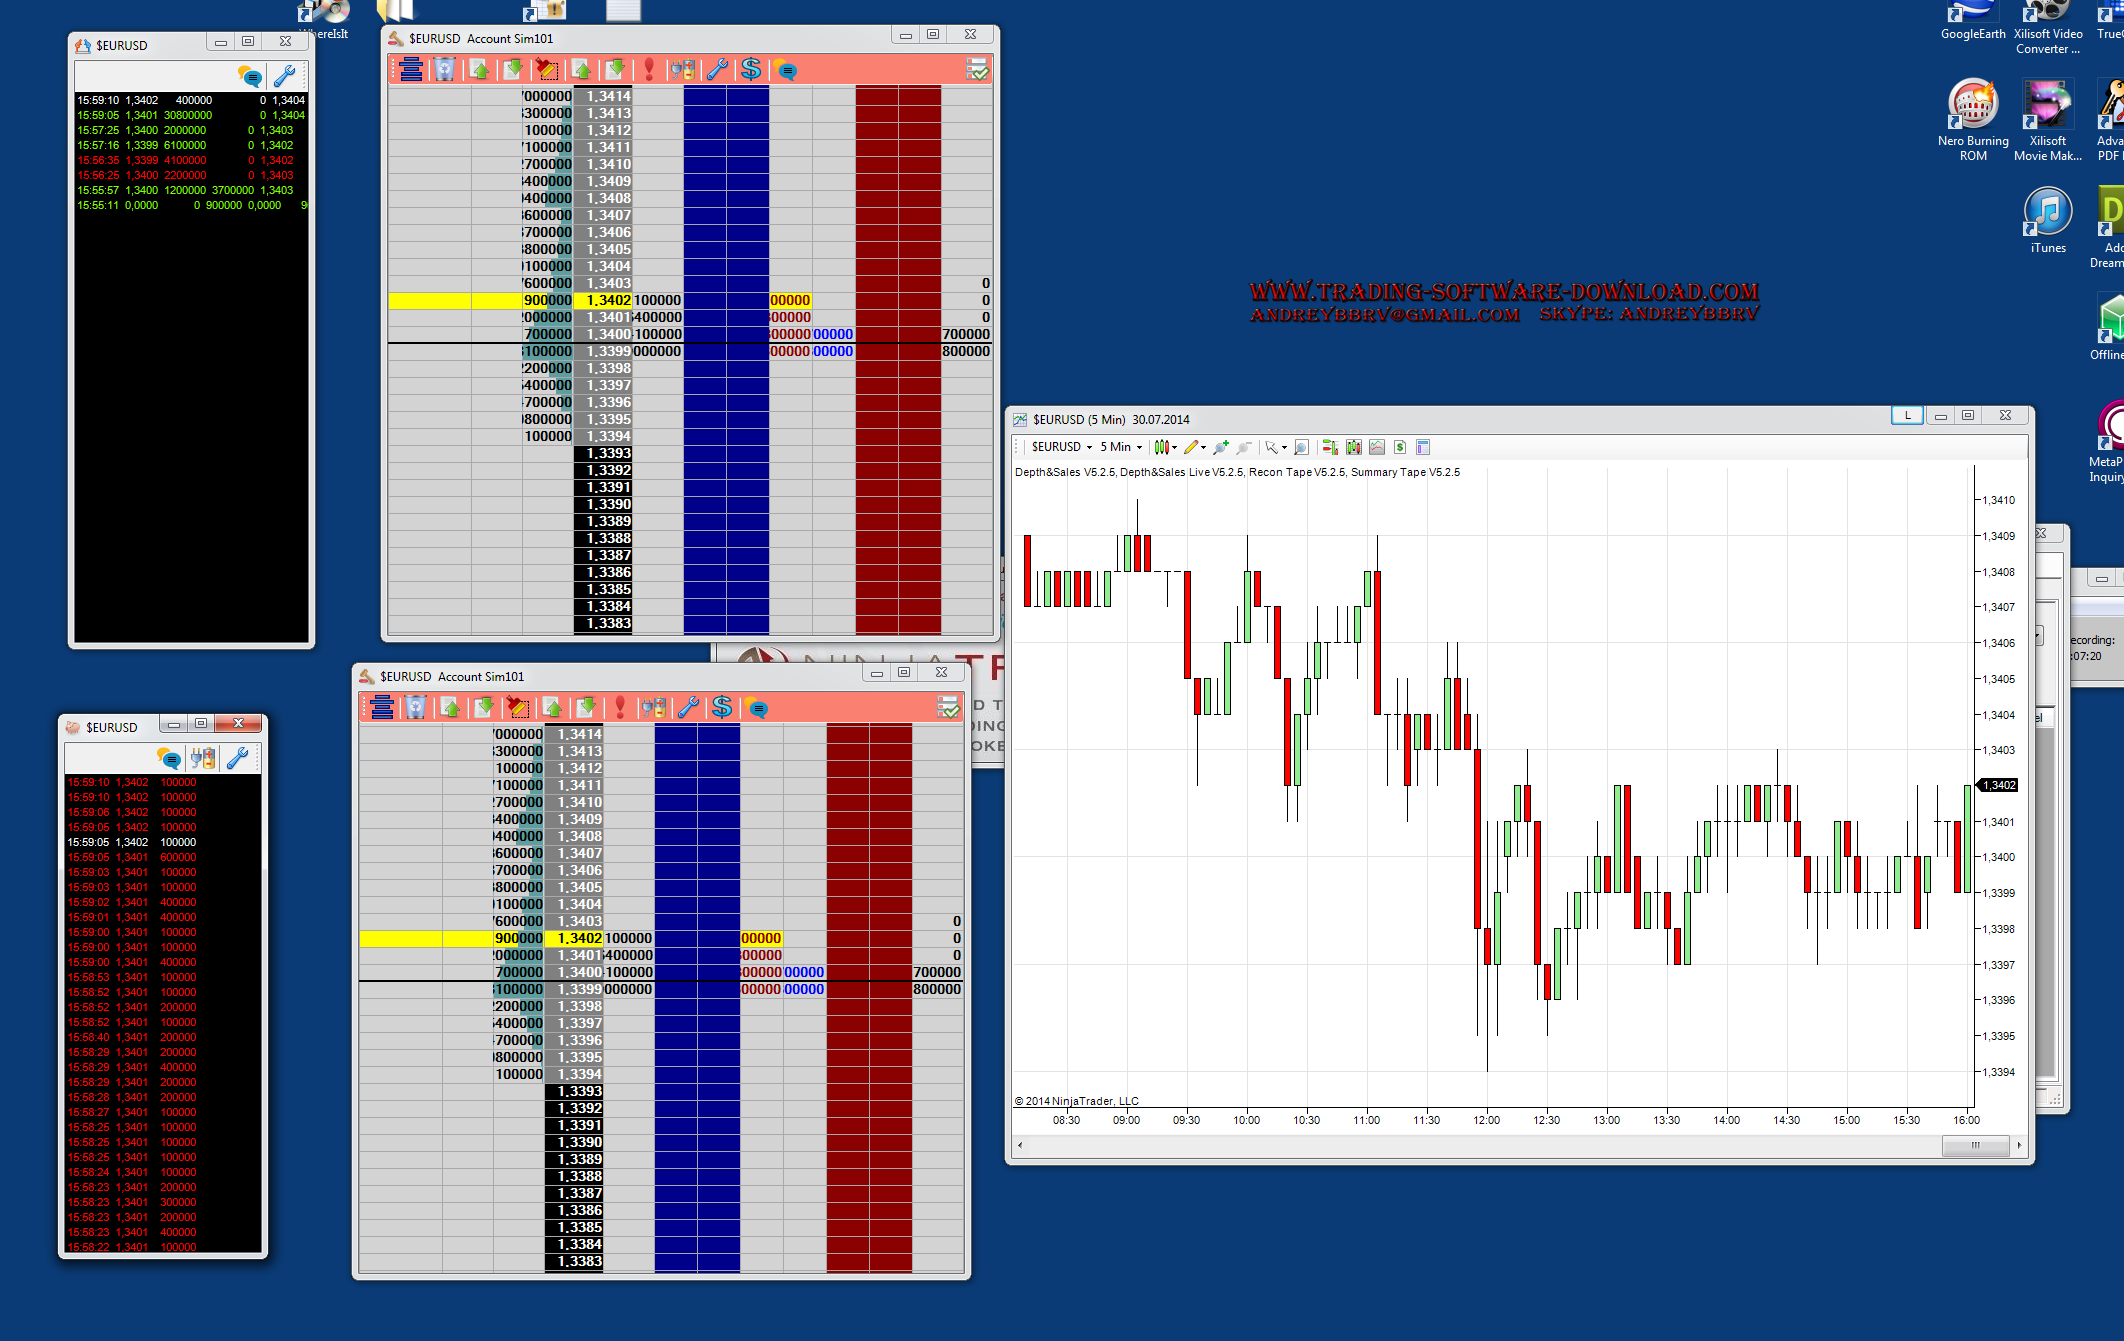The image size is (2124, 1341).
Task: Open the Data Box candlestick icon
Action: (x=1353, y=447)
